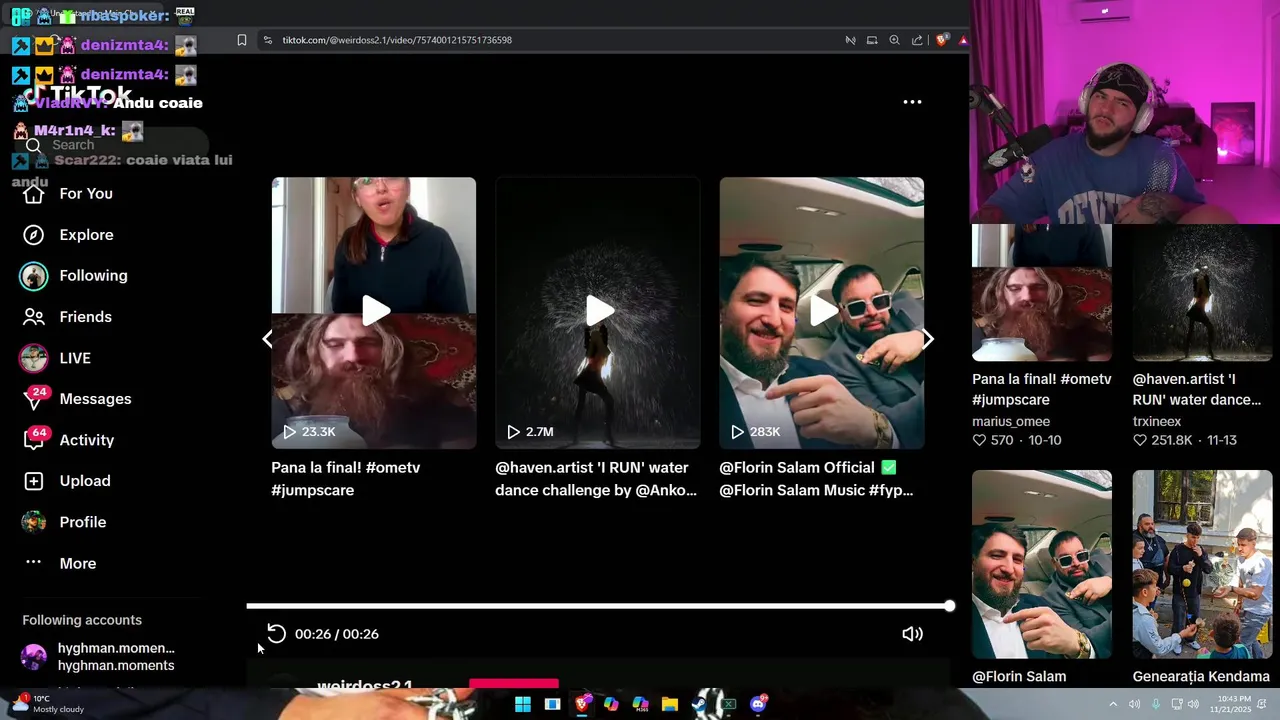This screenshot has width=1280, height=720.
Task: Click the marius_omee author name
Action: (x=1011, y=422)
